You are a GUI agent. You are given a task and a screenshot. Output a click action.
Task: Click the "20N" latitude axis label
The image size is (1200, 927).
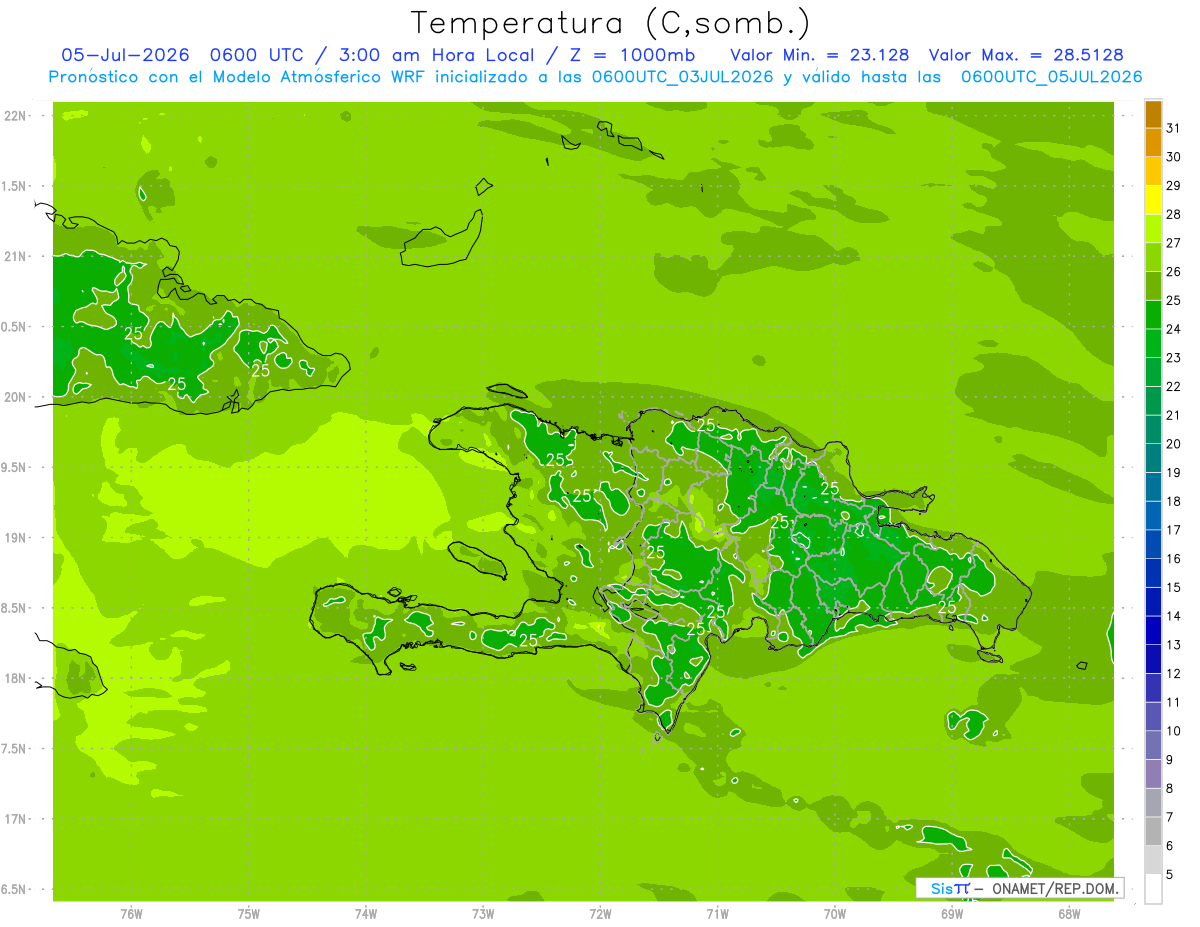(14, 397)
